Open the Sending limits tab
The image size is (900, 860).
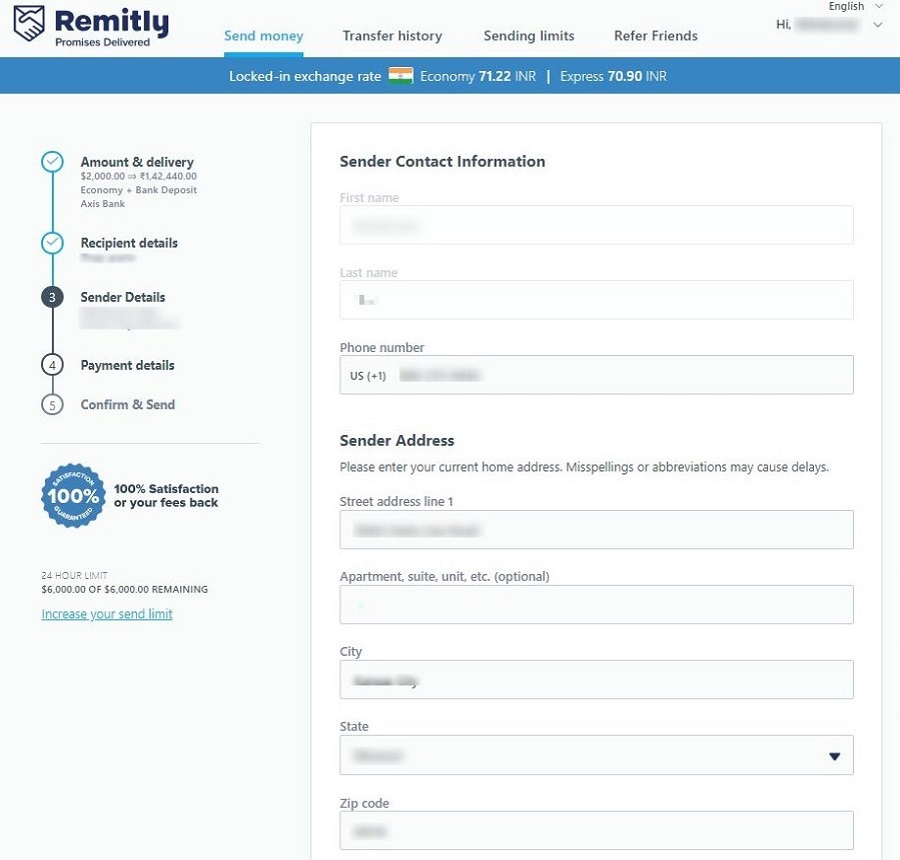pos(529,36)
